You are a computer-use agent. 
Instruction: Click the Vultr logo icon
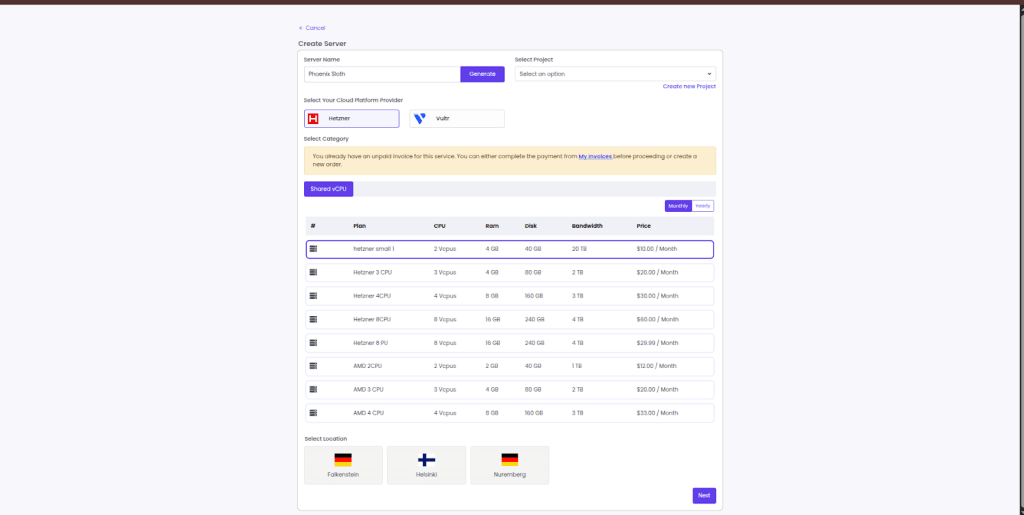click(420, 118)
